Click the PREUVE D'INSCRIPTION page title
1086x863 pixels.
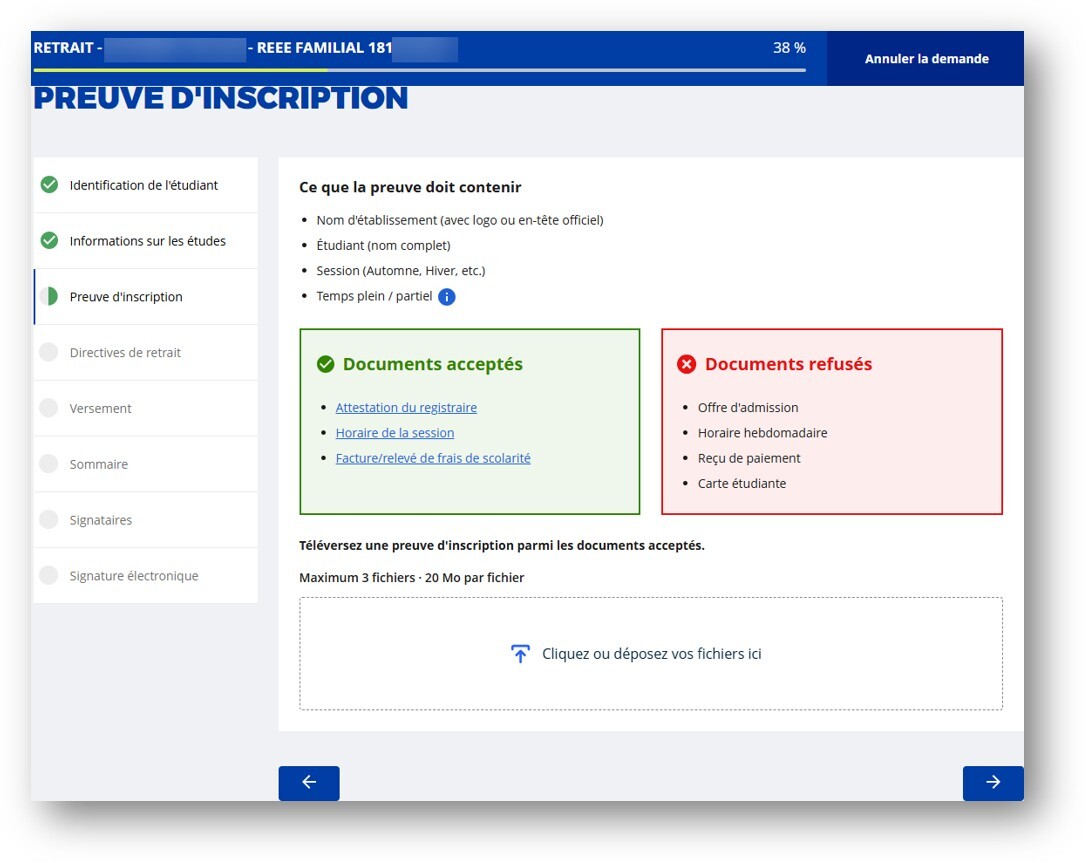221,98
